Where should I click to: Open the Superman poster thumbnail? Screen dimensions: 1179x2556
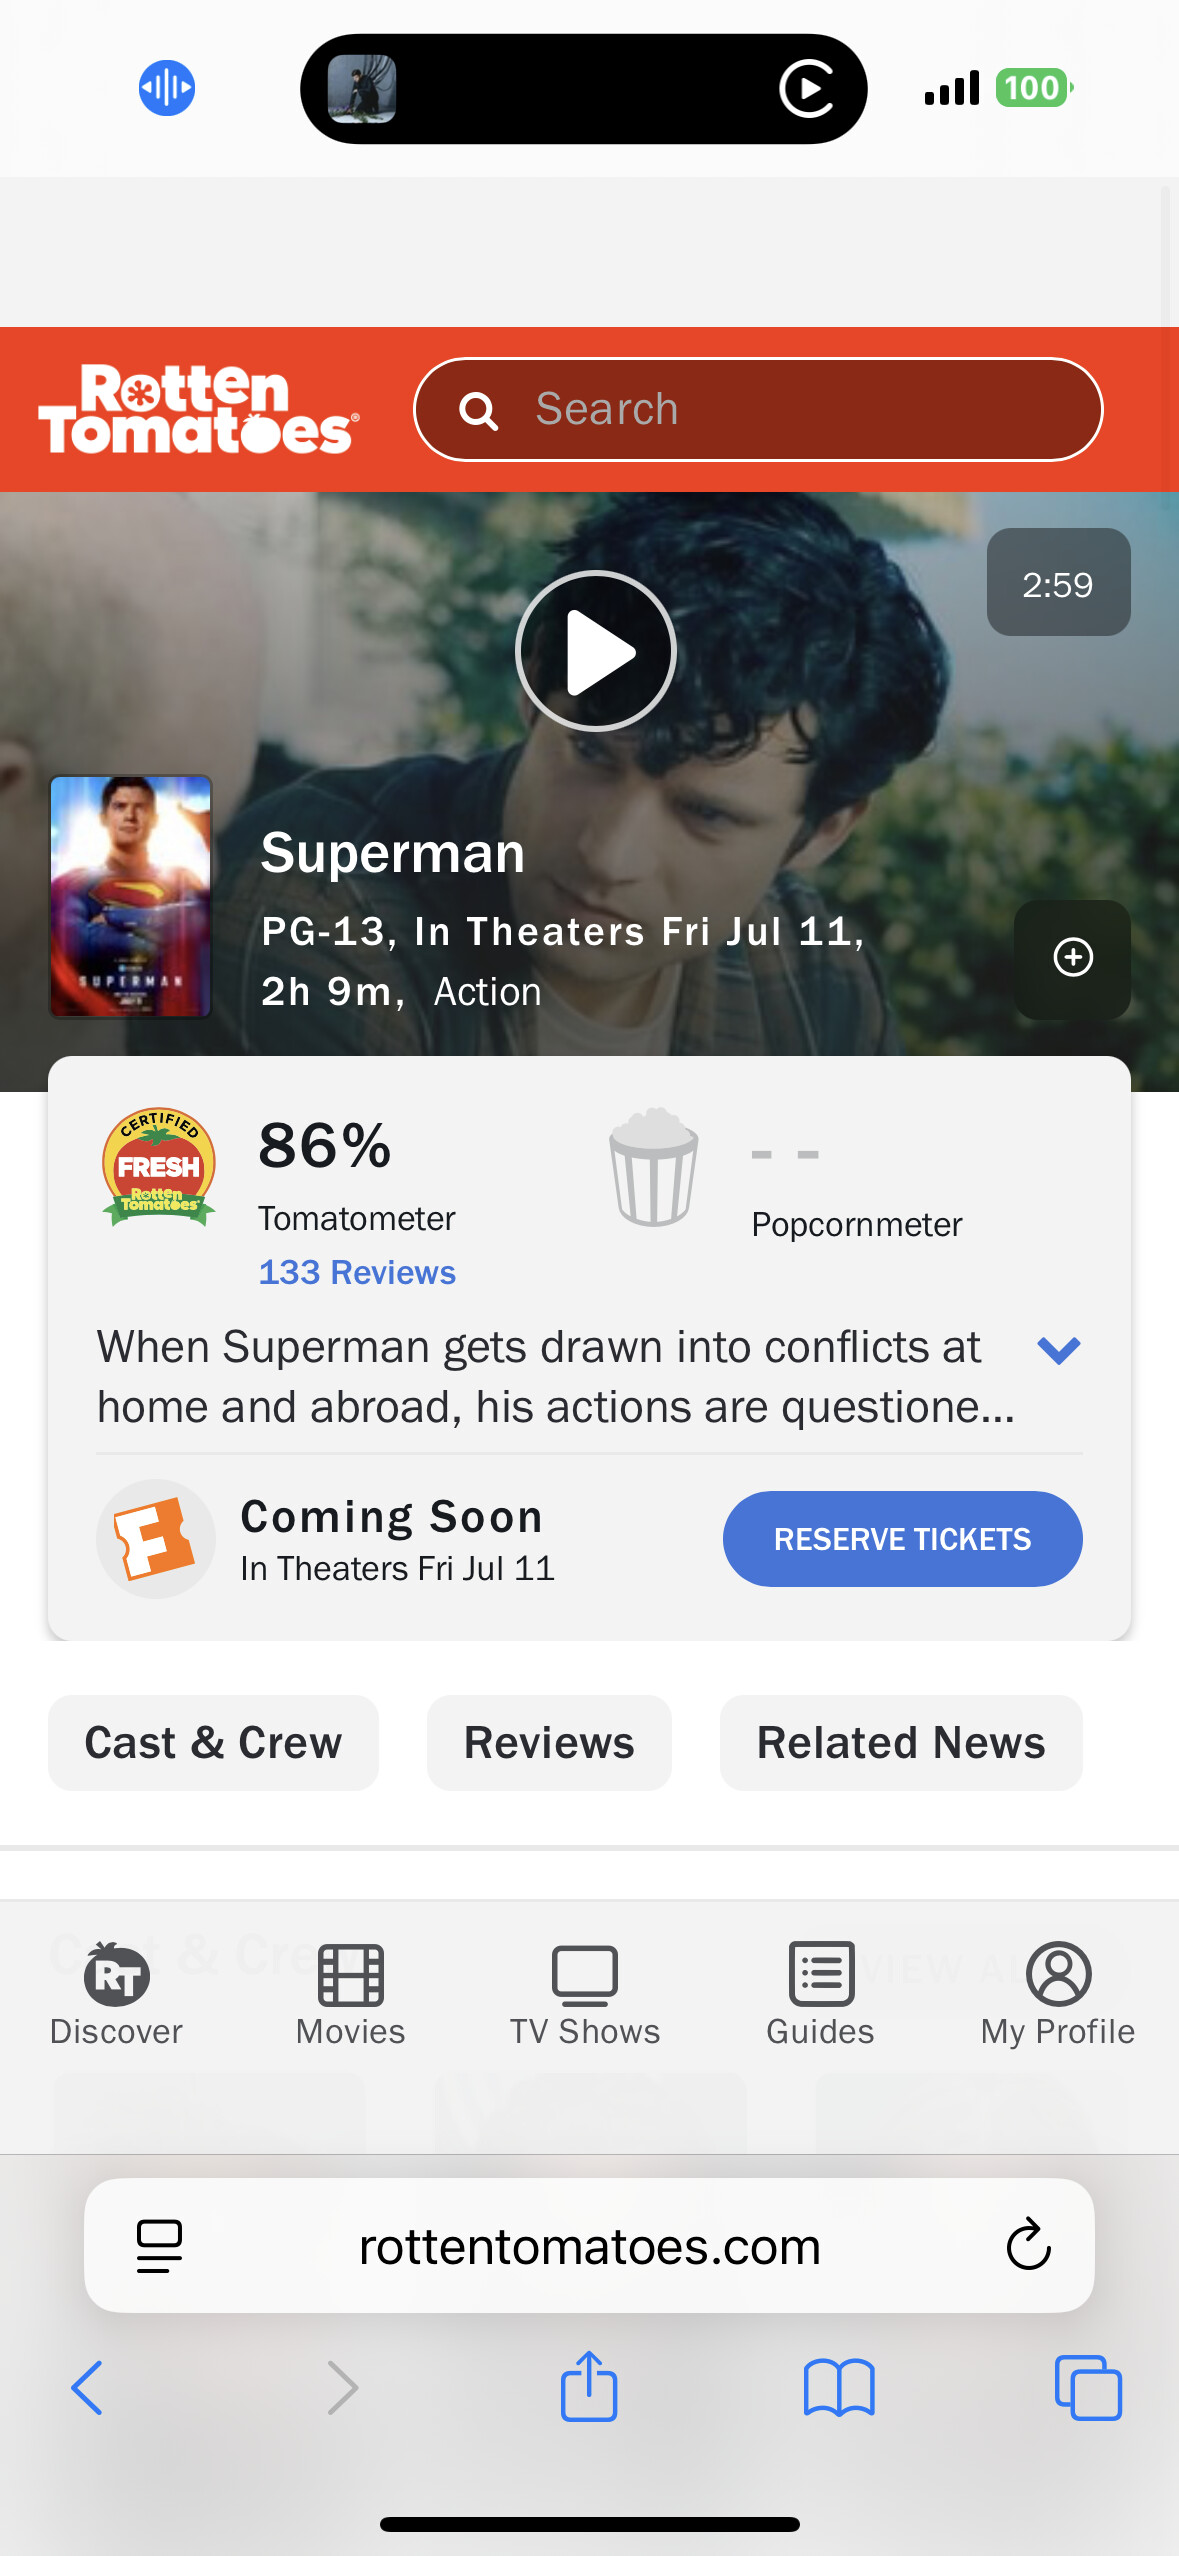click(x=131, y=896)
